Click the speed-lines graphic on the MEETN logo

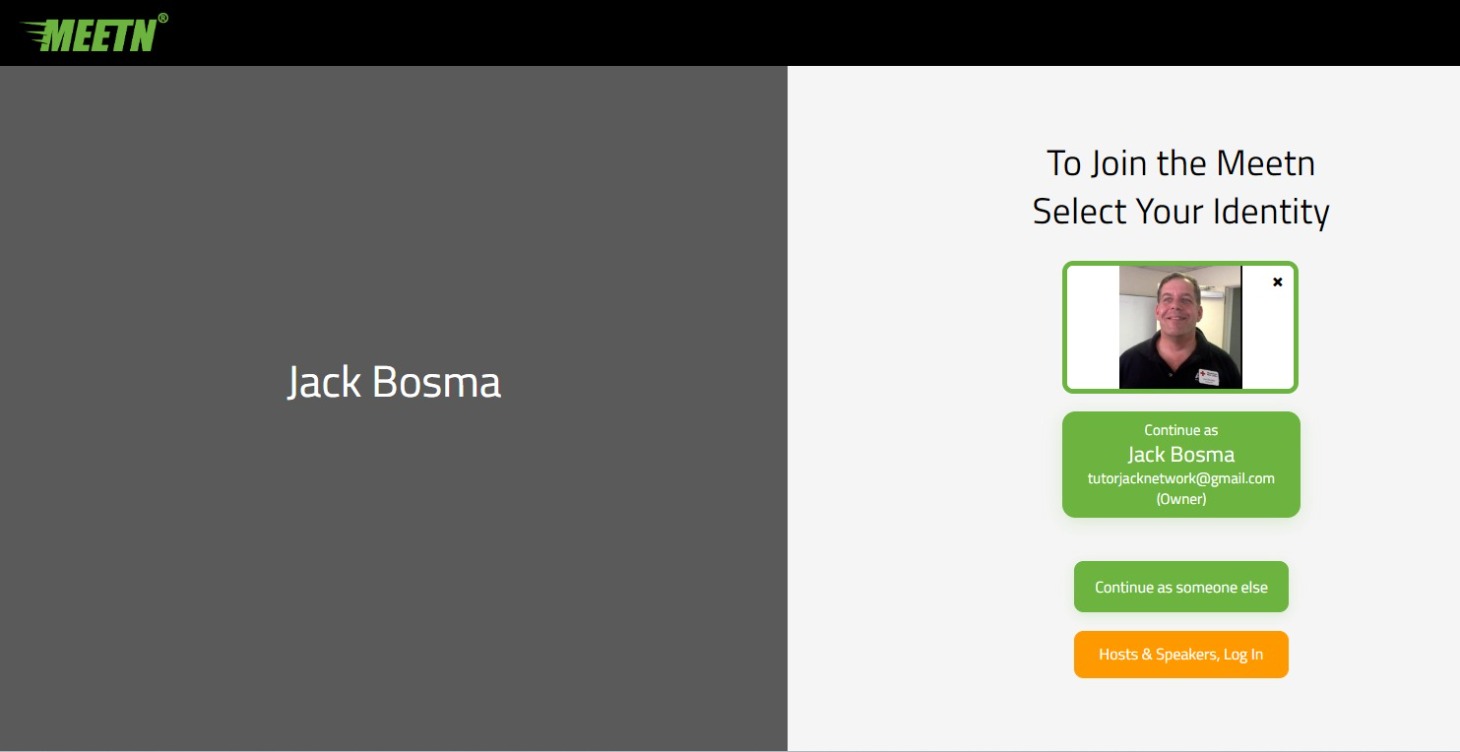pyautogui.click(x=34, y=35)
